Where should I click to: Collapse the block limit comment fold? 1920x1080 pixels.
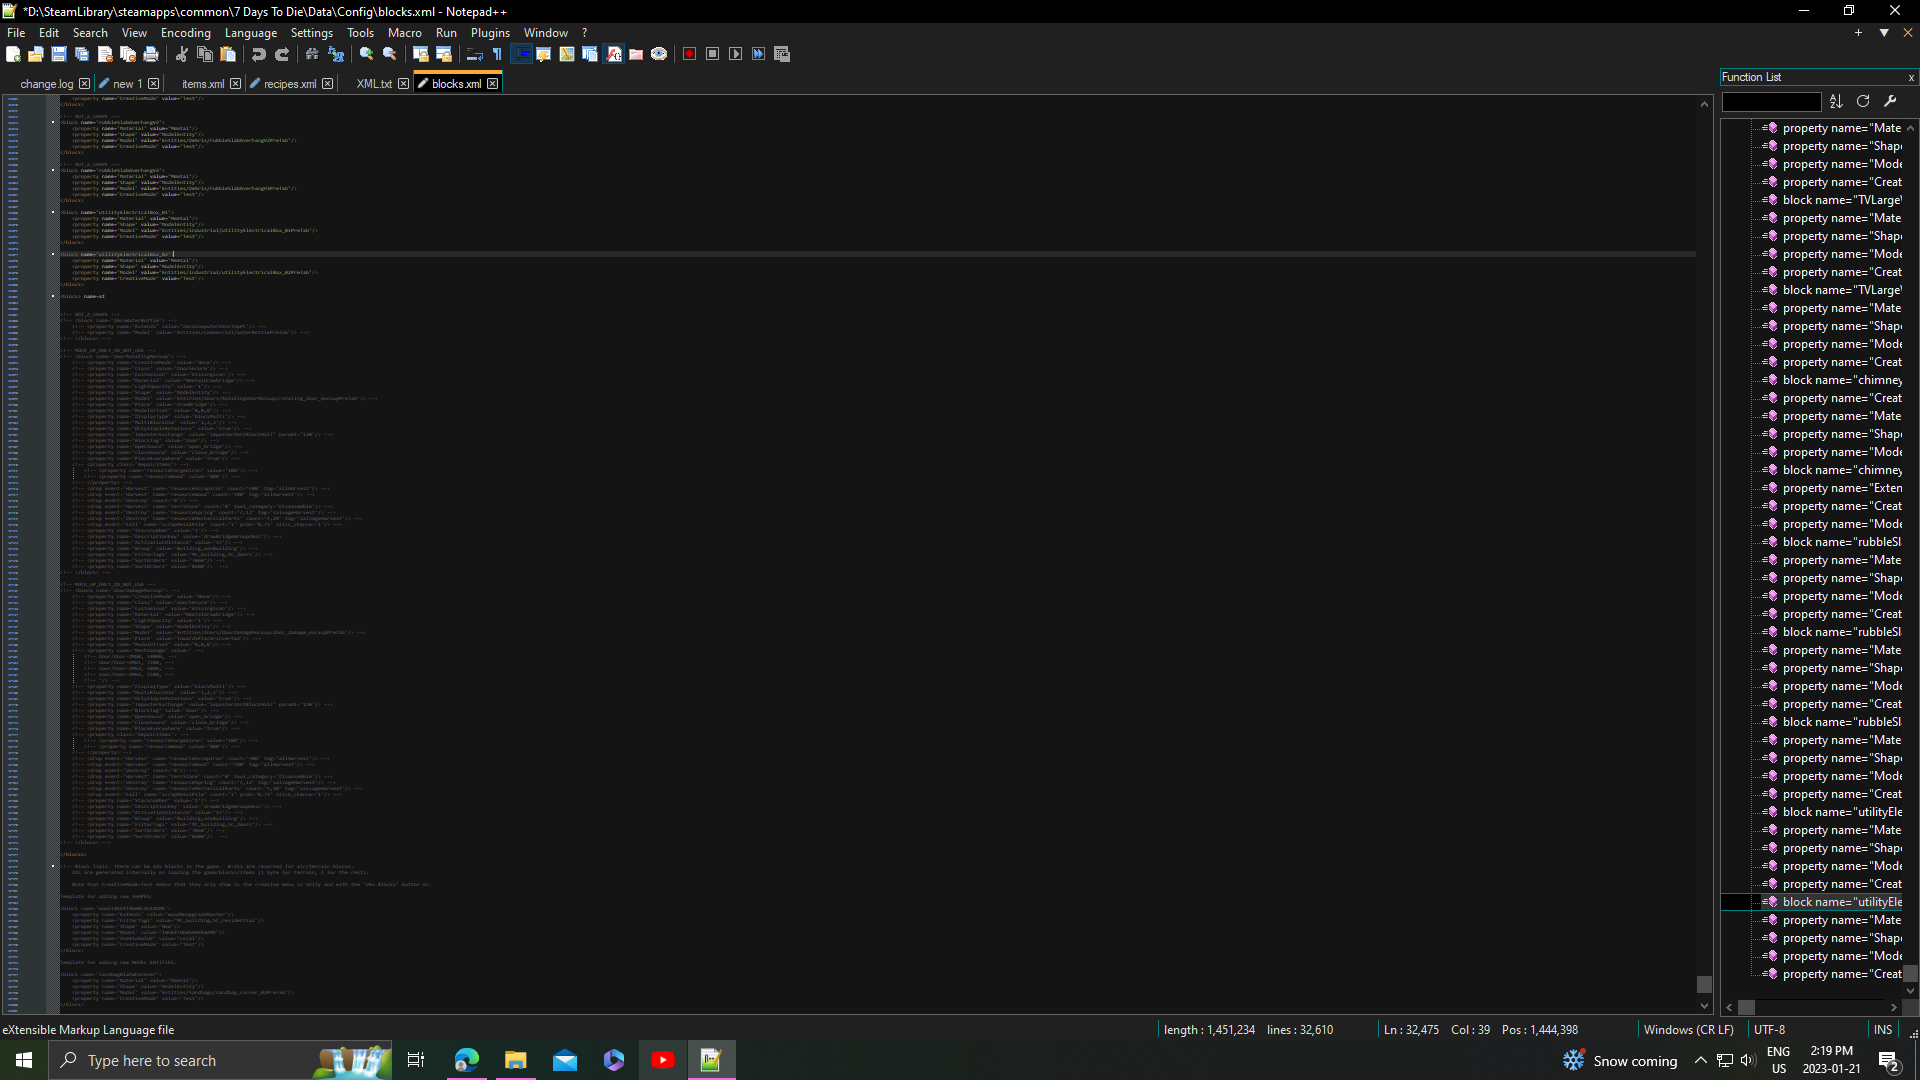point(53,866)
